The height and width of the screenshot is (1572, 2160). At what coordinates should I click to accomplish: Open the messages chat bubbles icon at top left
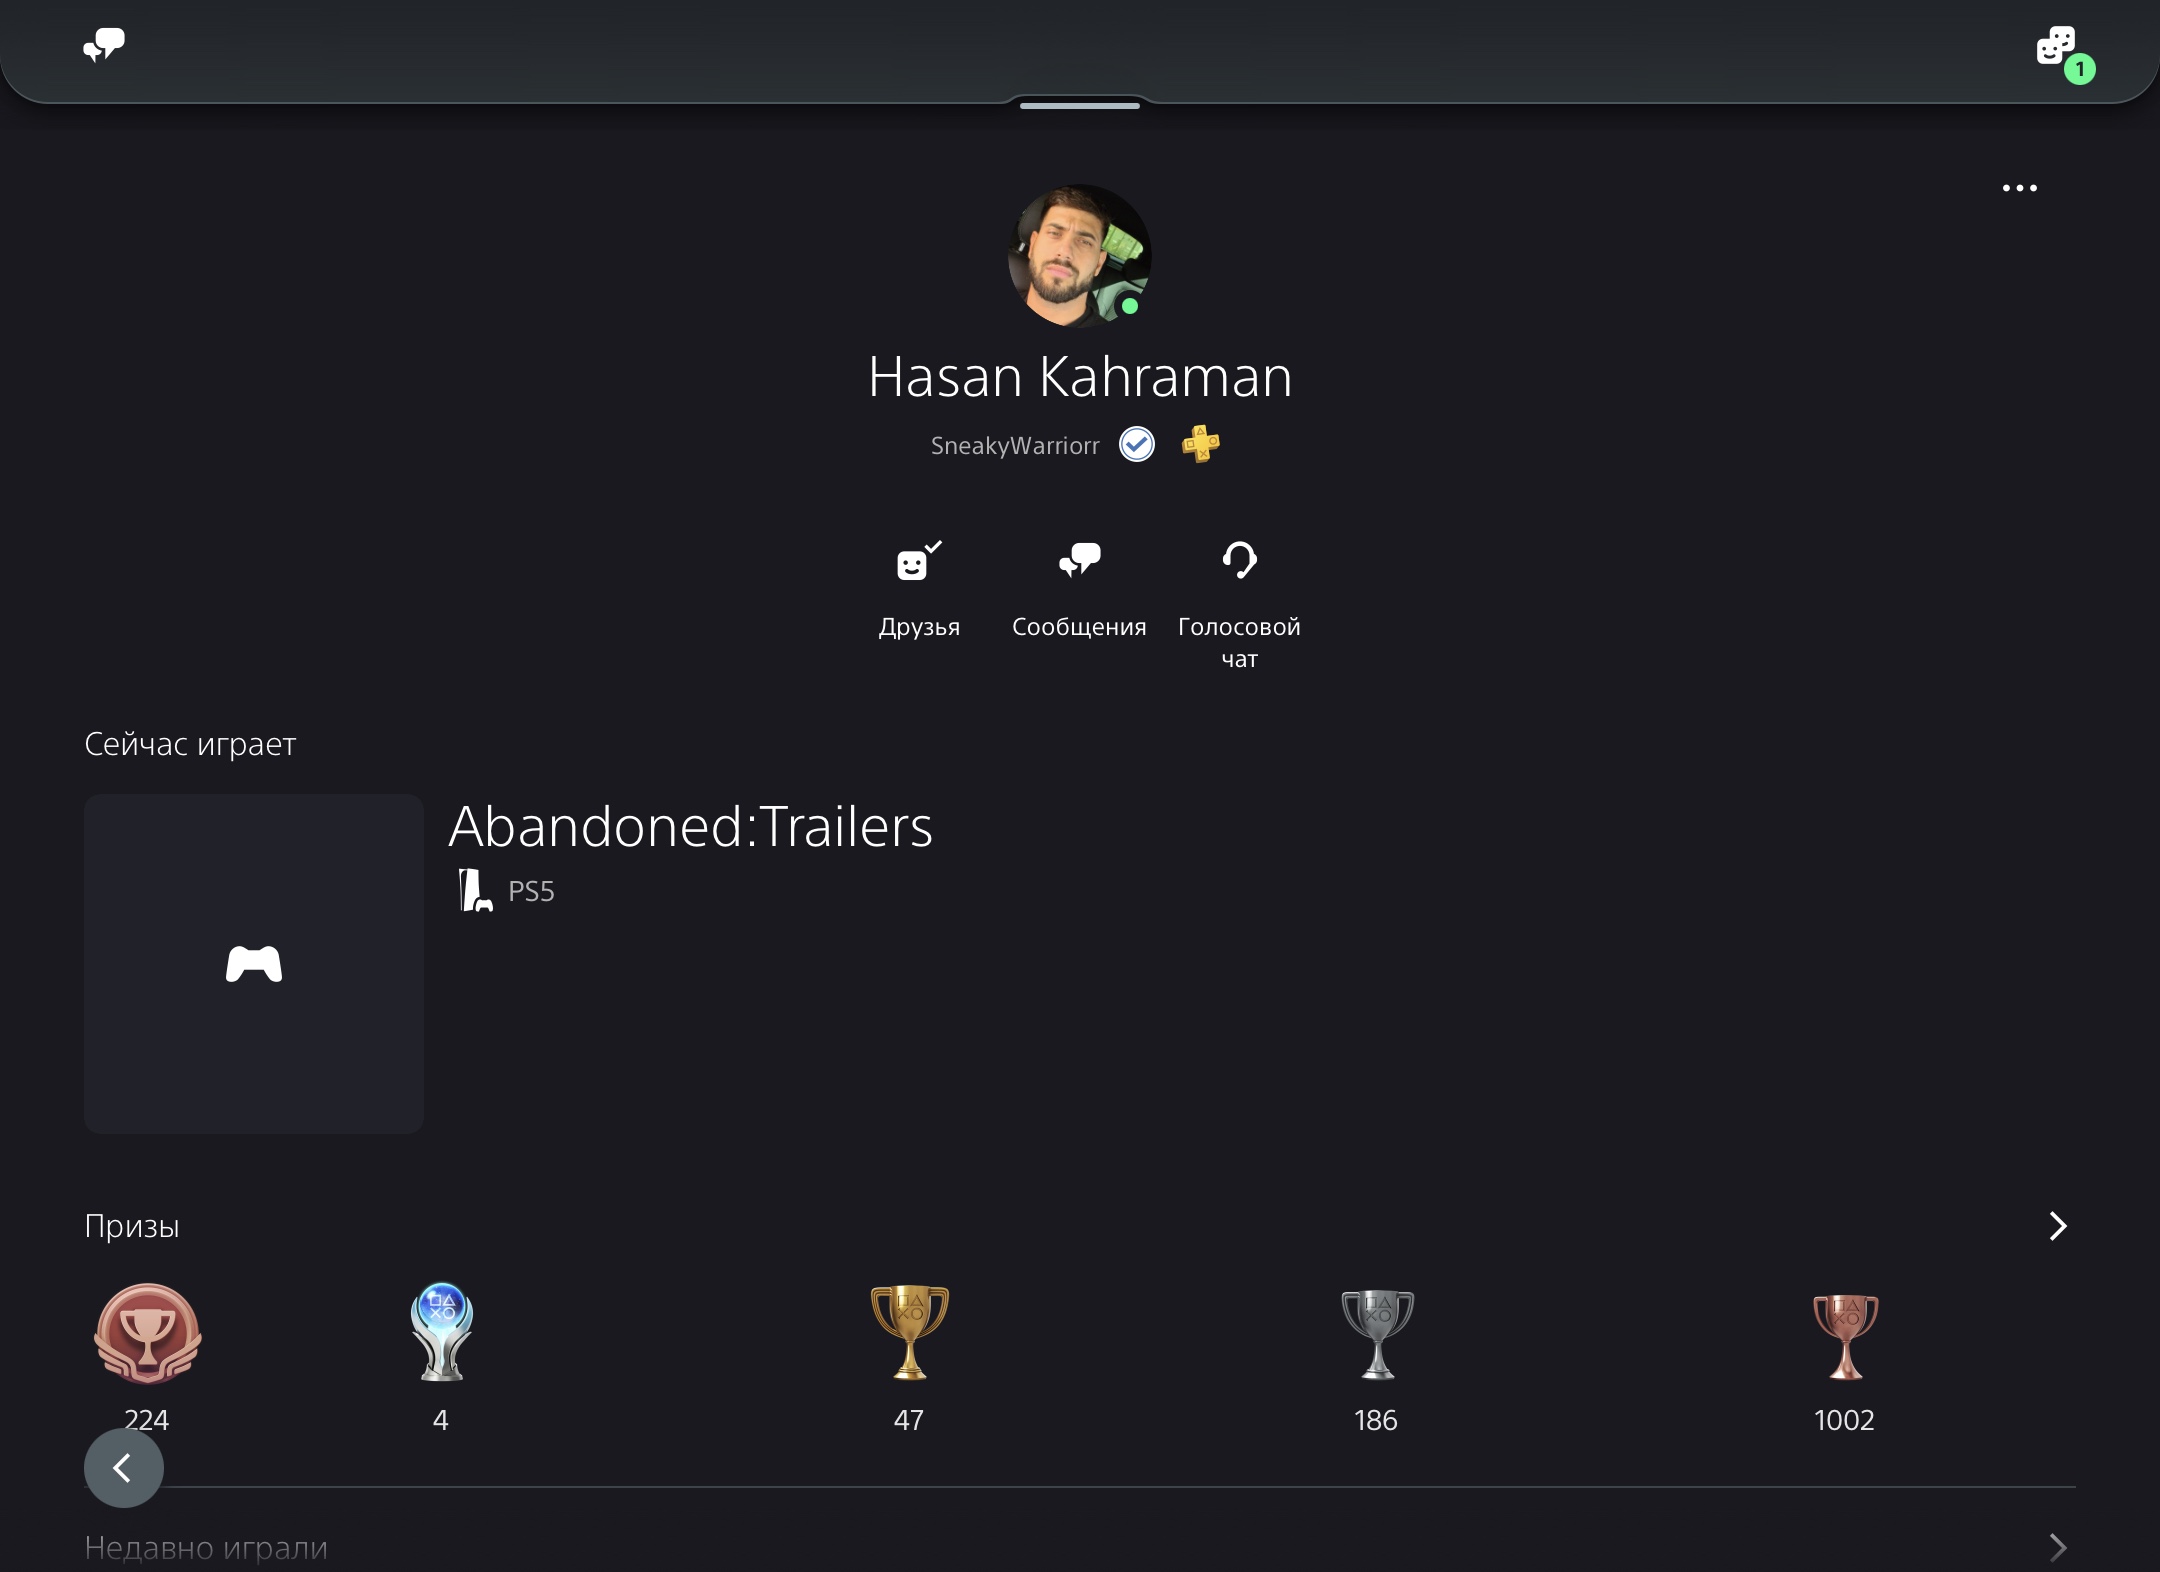pos(104,45)
